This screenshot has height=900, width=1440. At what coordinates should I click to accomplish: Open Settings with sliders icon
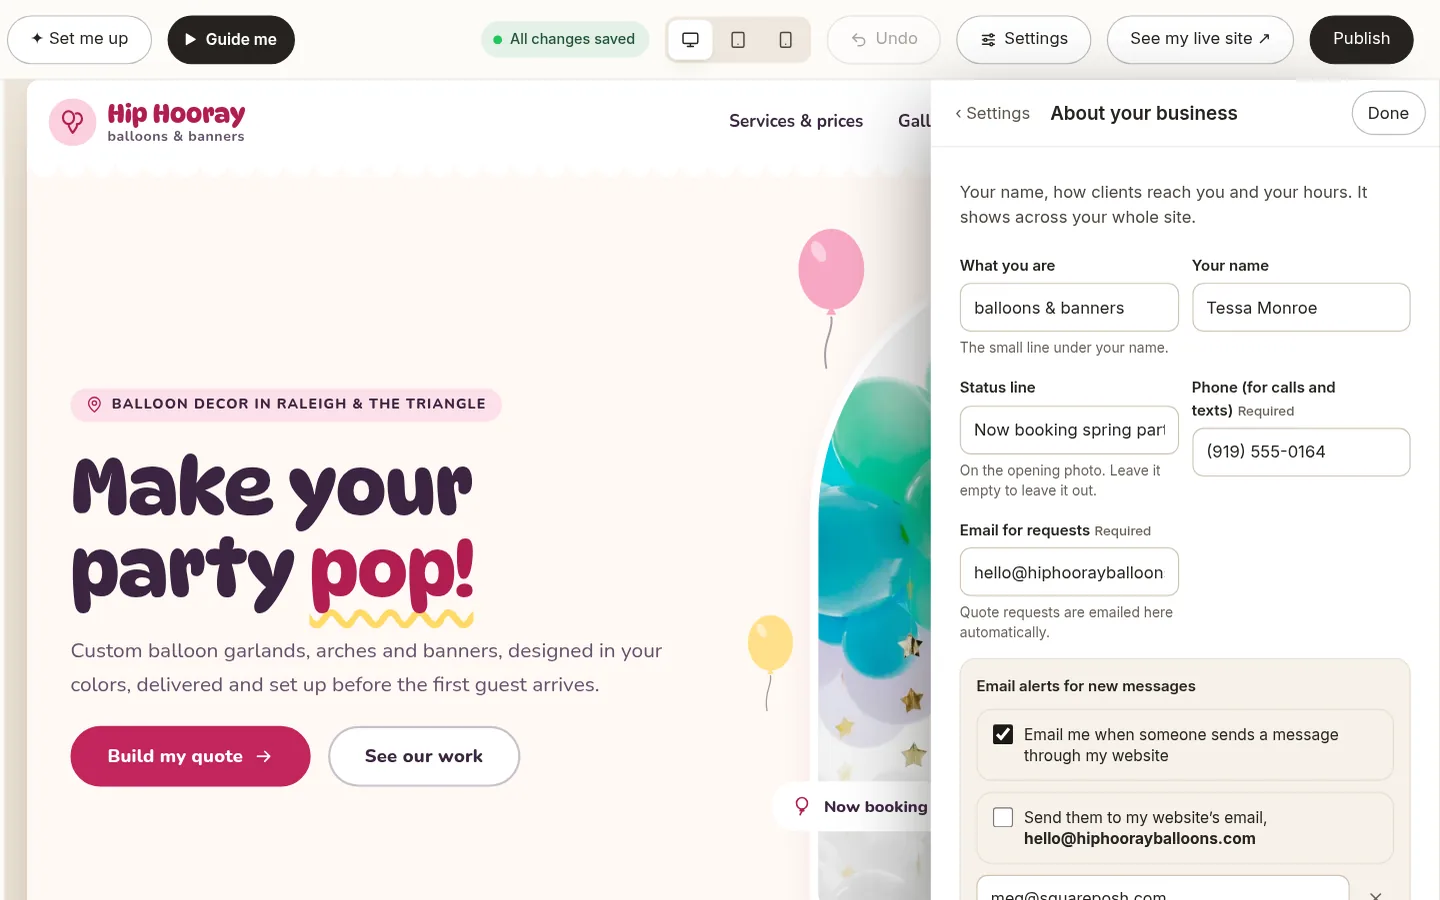pos(1023,40)
